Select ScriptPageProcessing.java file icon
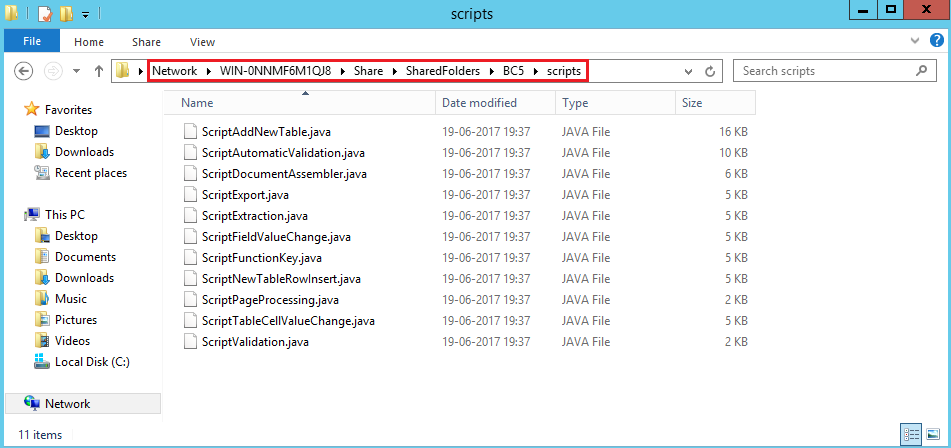This screenshot has height=448, width=951. [191, 300]
